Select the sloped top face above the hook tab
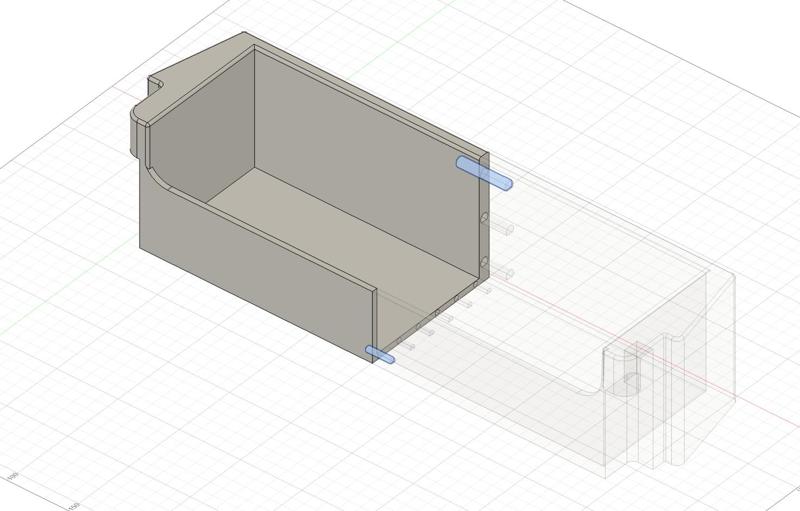This screenshot has height=511, width=800. pyautogui.click(x=204, y=69)
